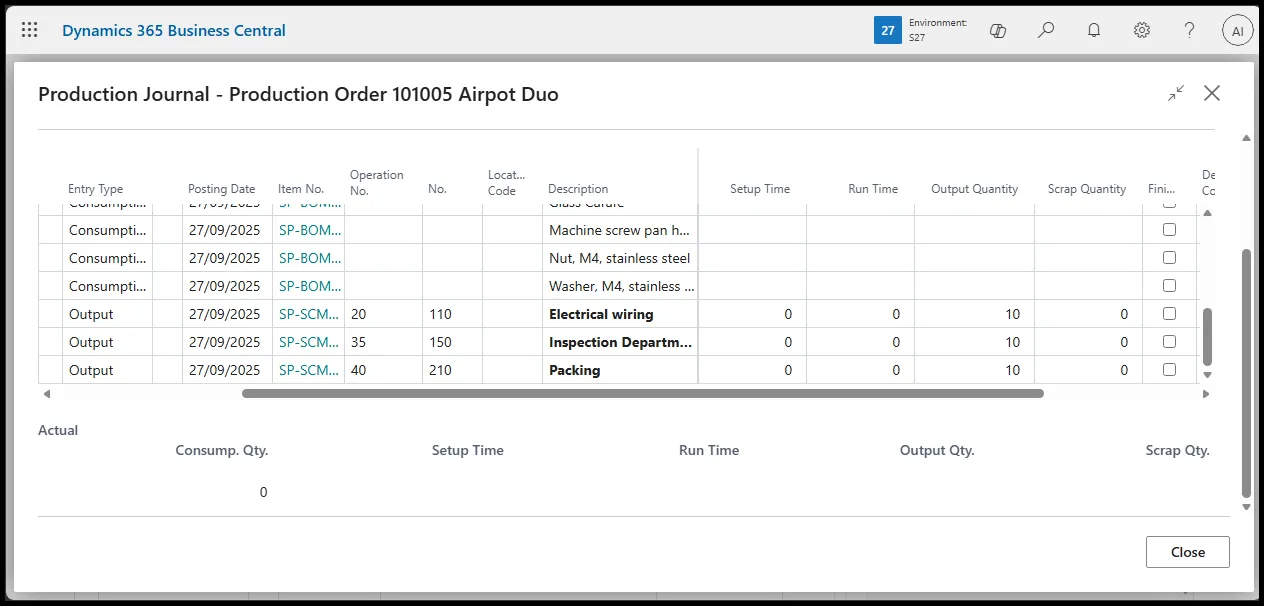
Task: Click grid scroll down arrow
Action: click(x=1207, y=375)
